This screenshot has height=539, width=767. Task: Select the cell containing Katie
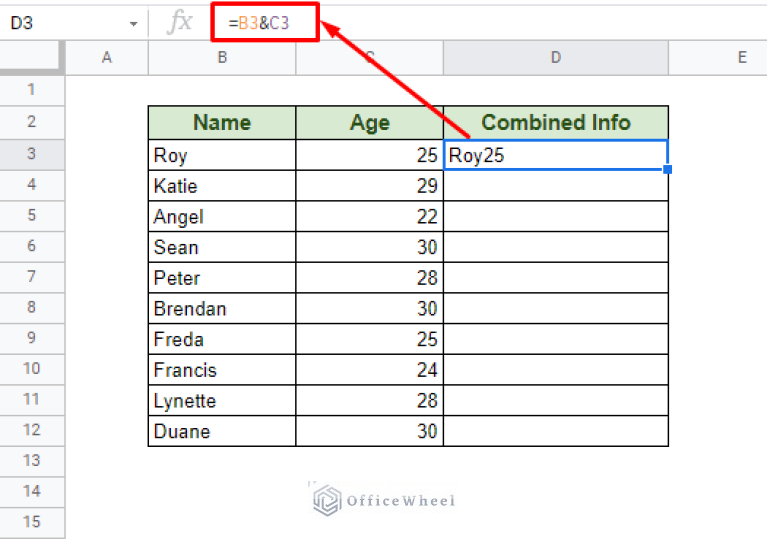pyautogui.click(x=221, y=186)
